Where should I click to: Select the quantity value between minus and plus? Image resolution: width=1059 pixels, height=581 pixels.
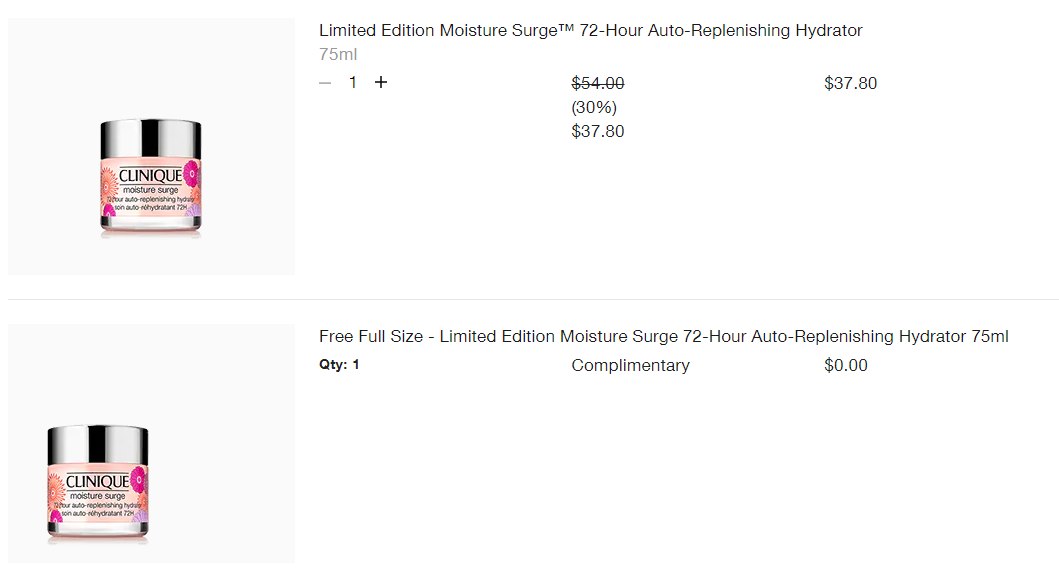353,82
